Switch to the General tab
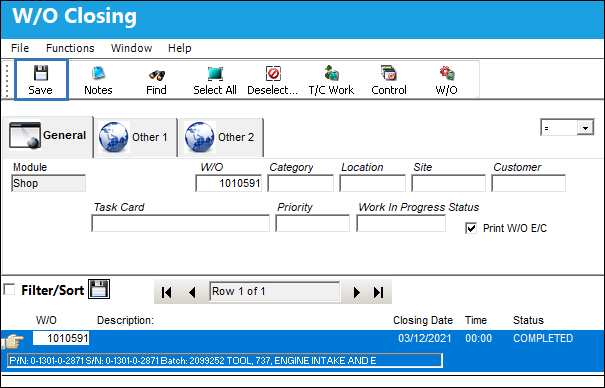 48,136
